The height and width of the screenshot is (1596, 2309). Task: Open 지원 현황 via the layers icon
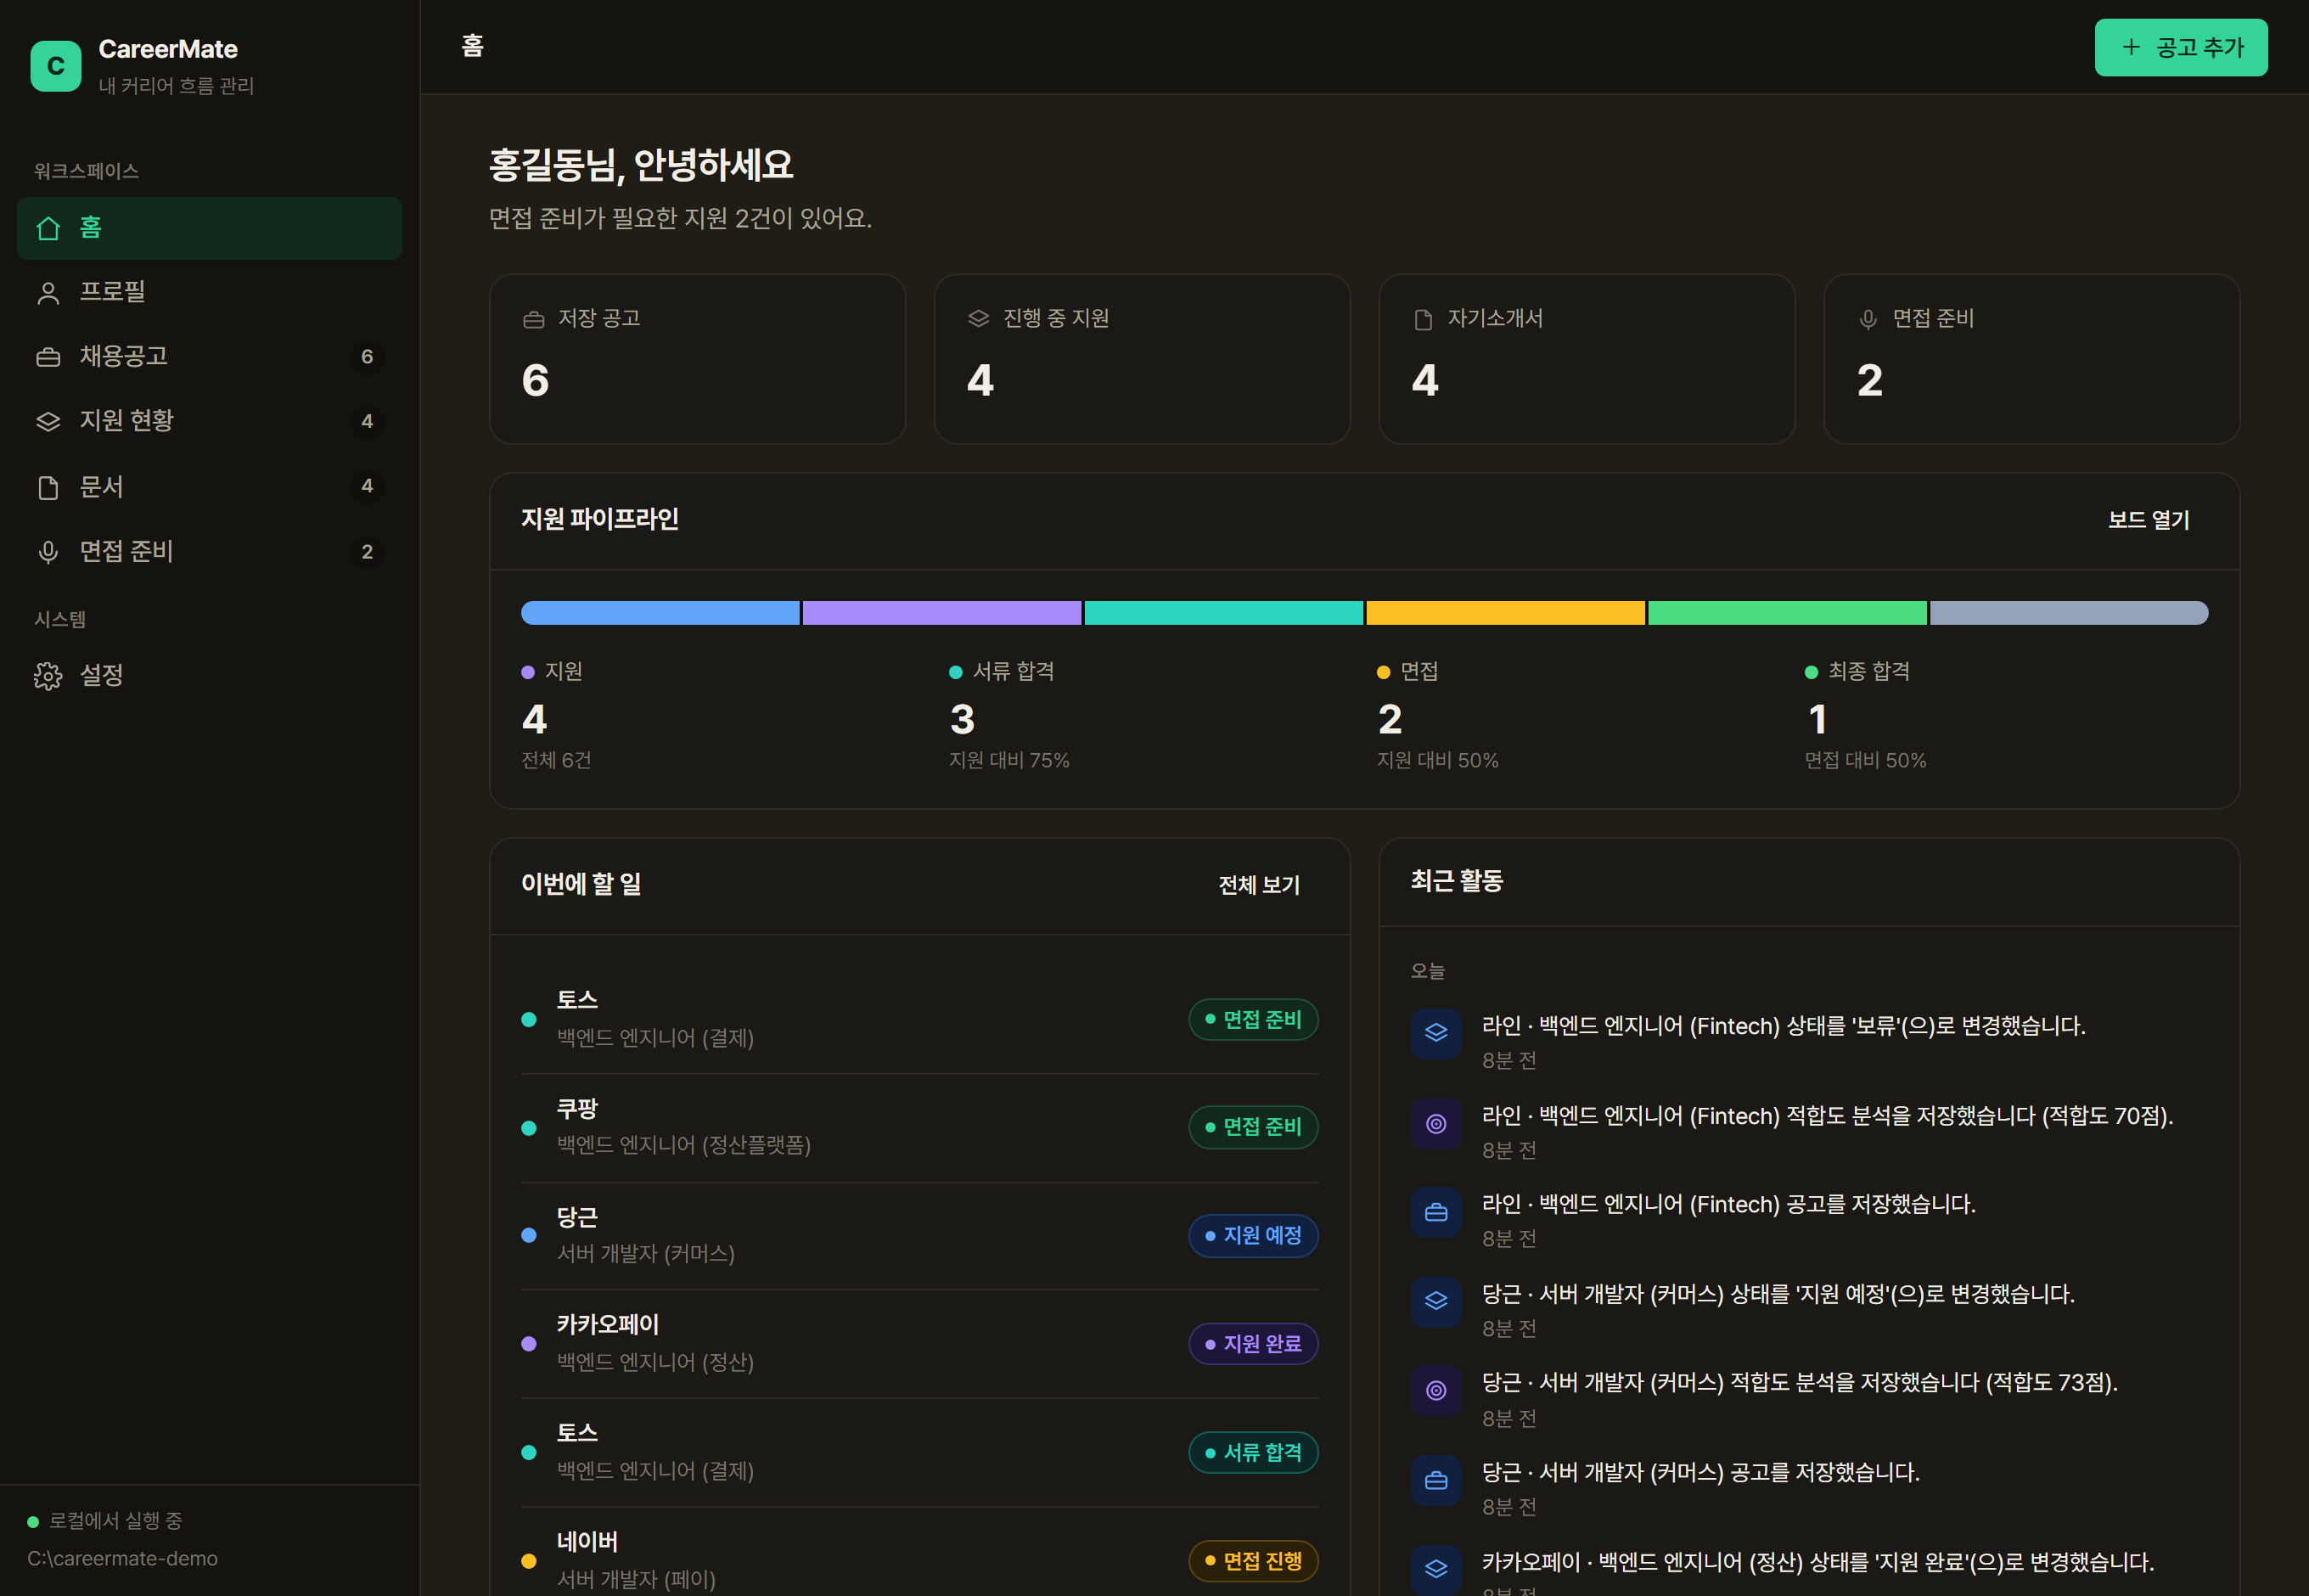(x=48, y=421)
